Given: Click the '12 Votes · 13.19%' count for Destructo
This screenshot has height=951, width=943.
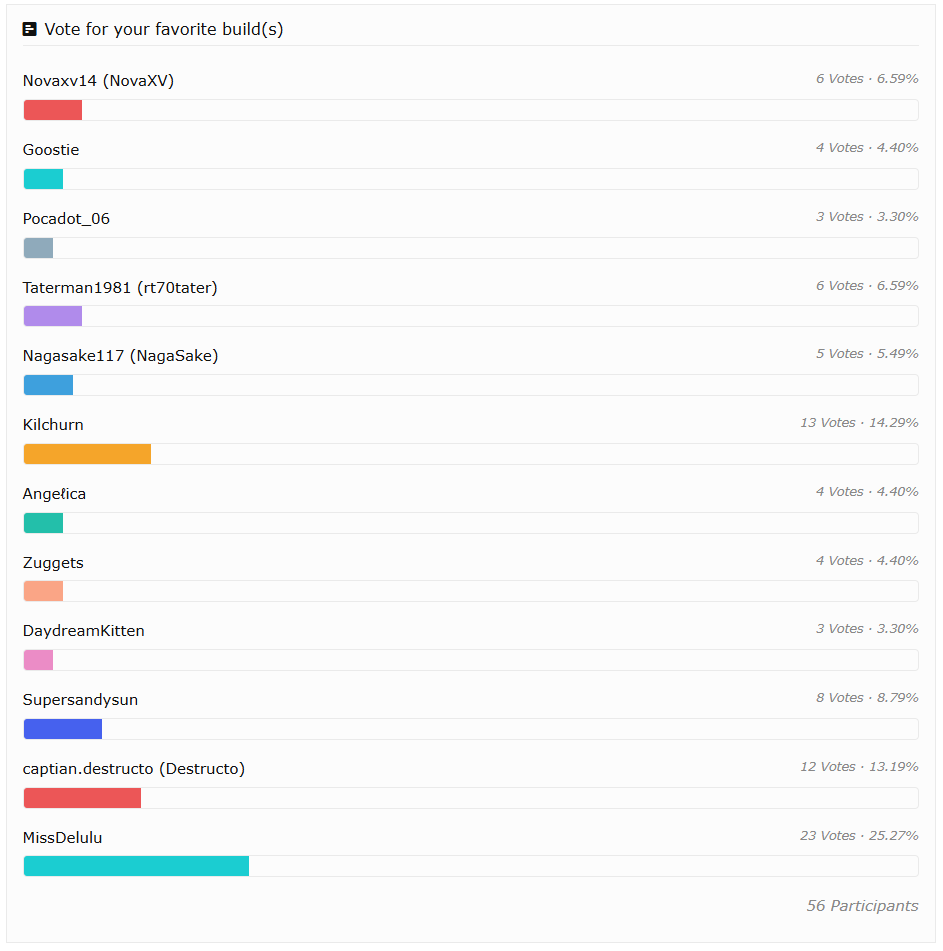Looking at the screenshot, I should pos(859,767).
